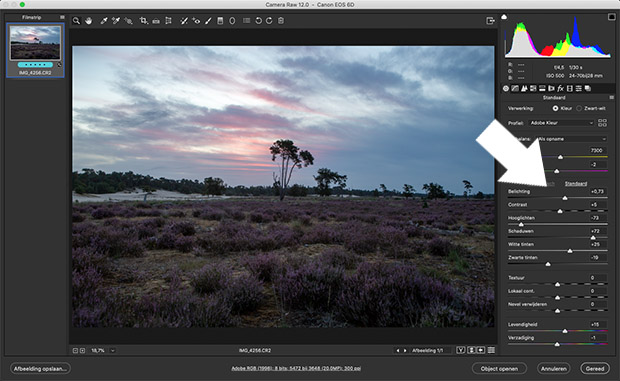Select the Transform tool
Screen dimensions: 620x381
168,21
